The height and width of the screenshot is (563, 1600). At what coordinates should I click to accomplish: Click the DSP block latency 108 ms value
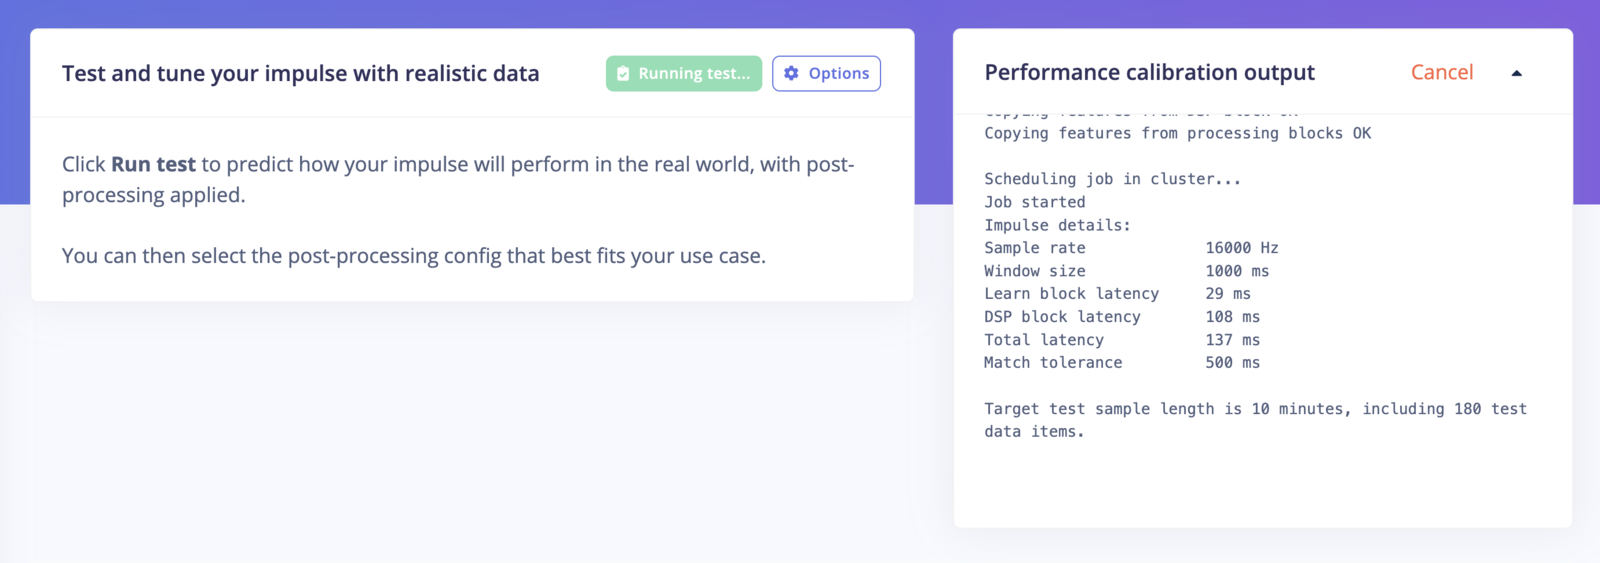[1232, 317]
